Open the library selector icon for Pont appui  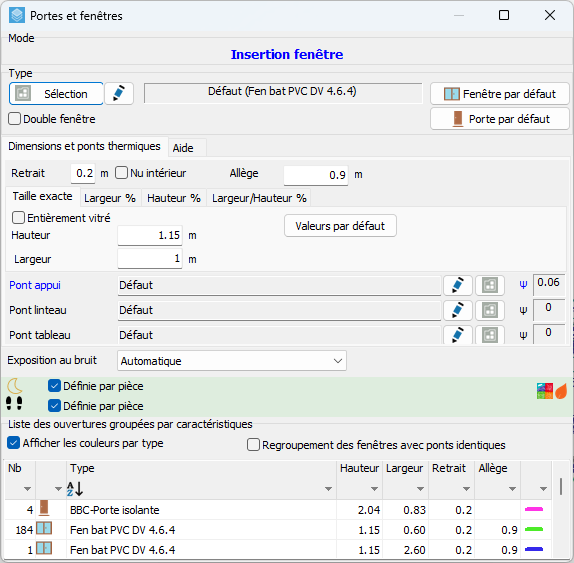point(490,285)
